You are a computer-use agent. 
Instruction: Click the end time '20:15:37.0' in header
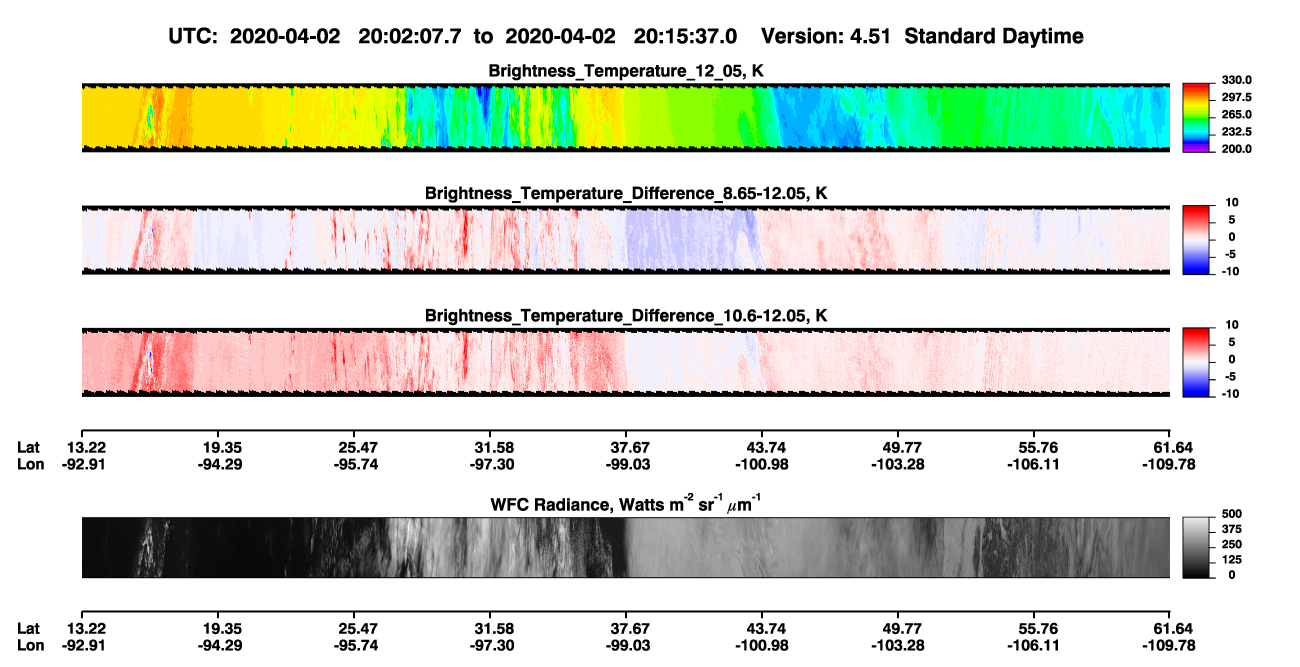tap(686, 36)
